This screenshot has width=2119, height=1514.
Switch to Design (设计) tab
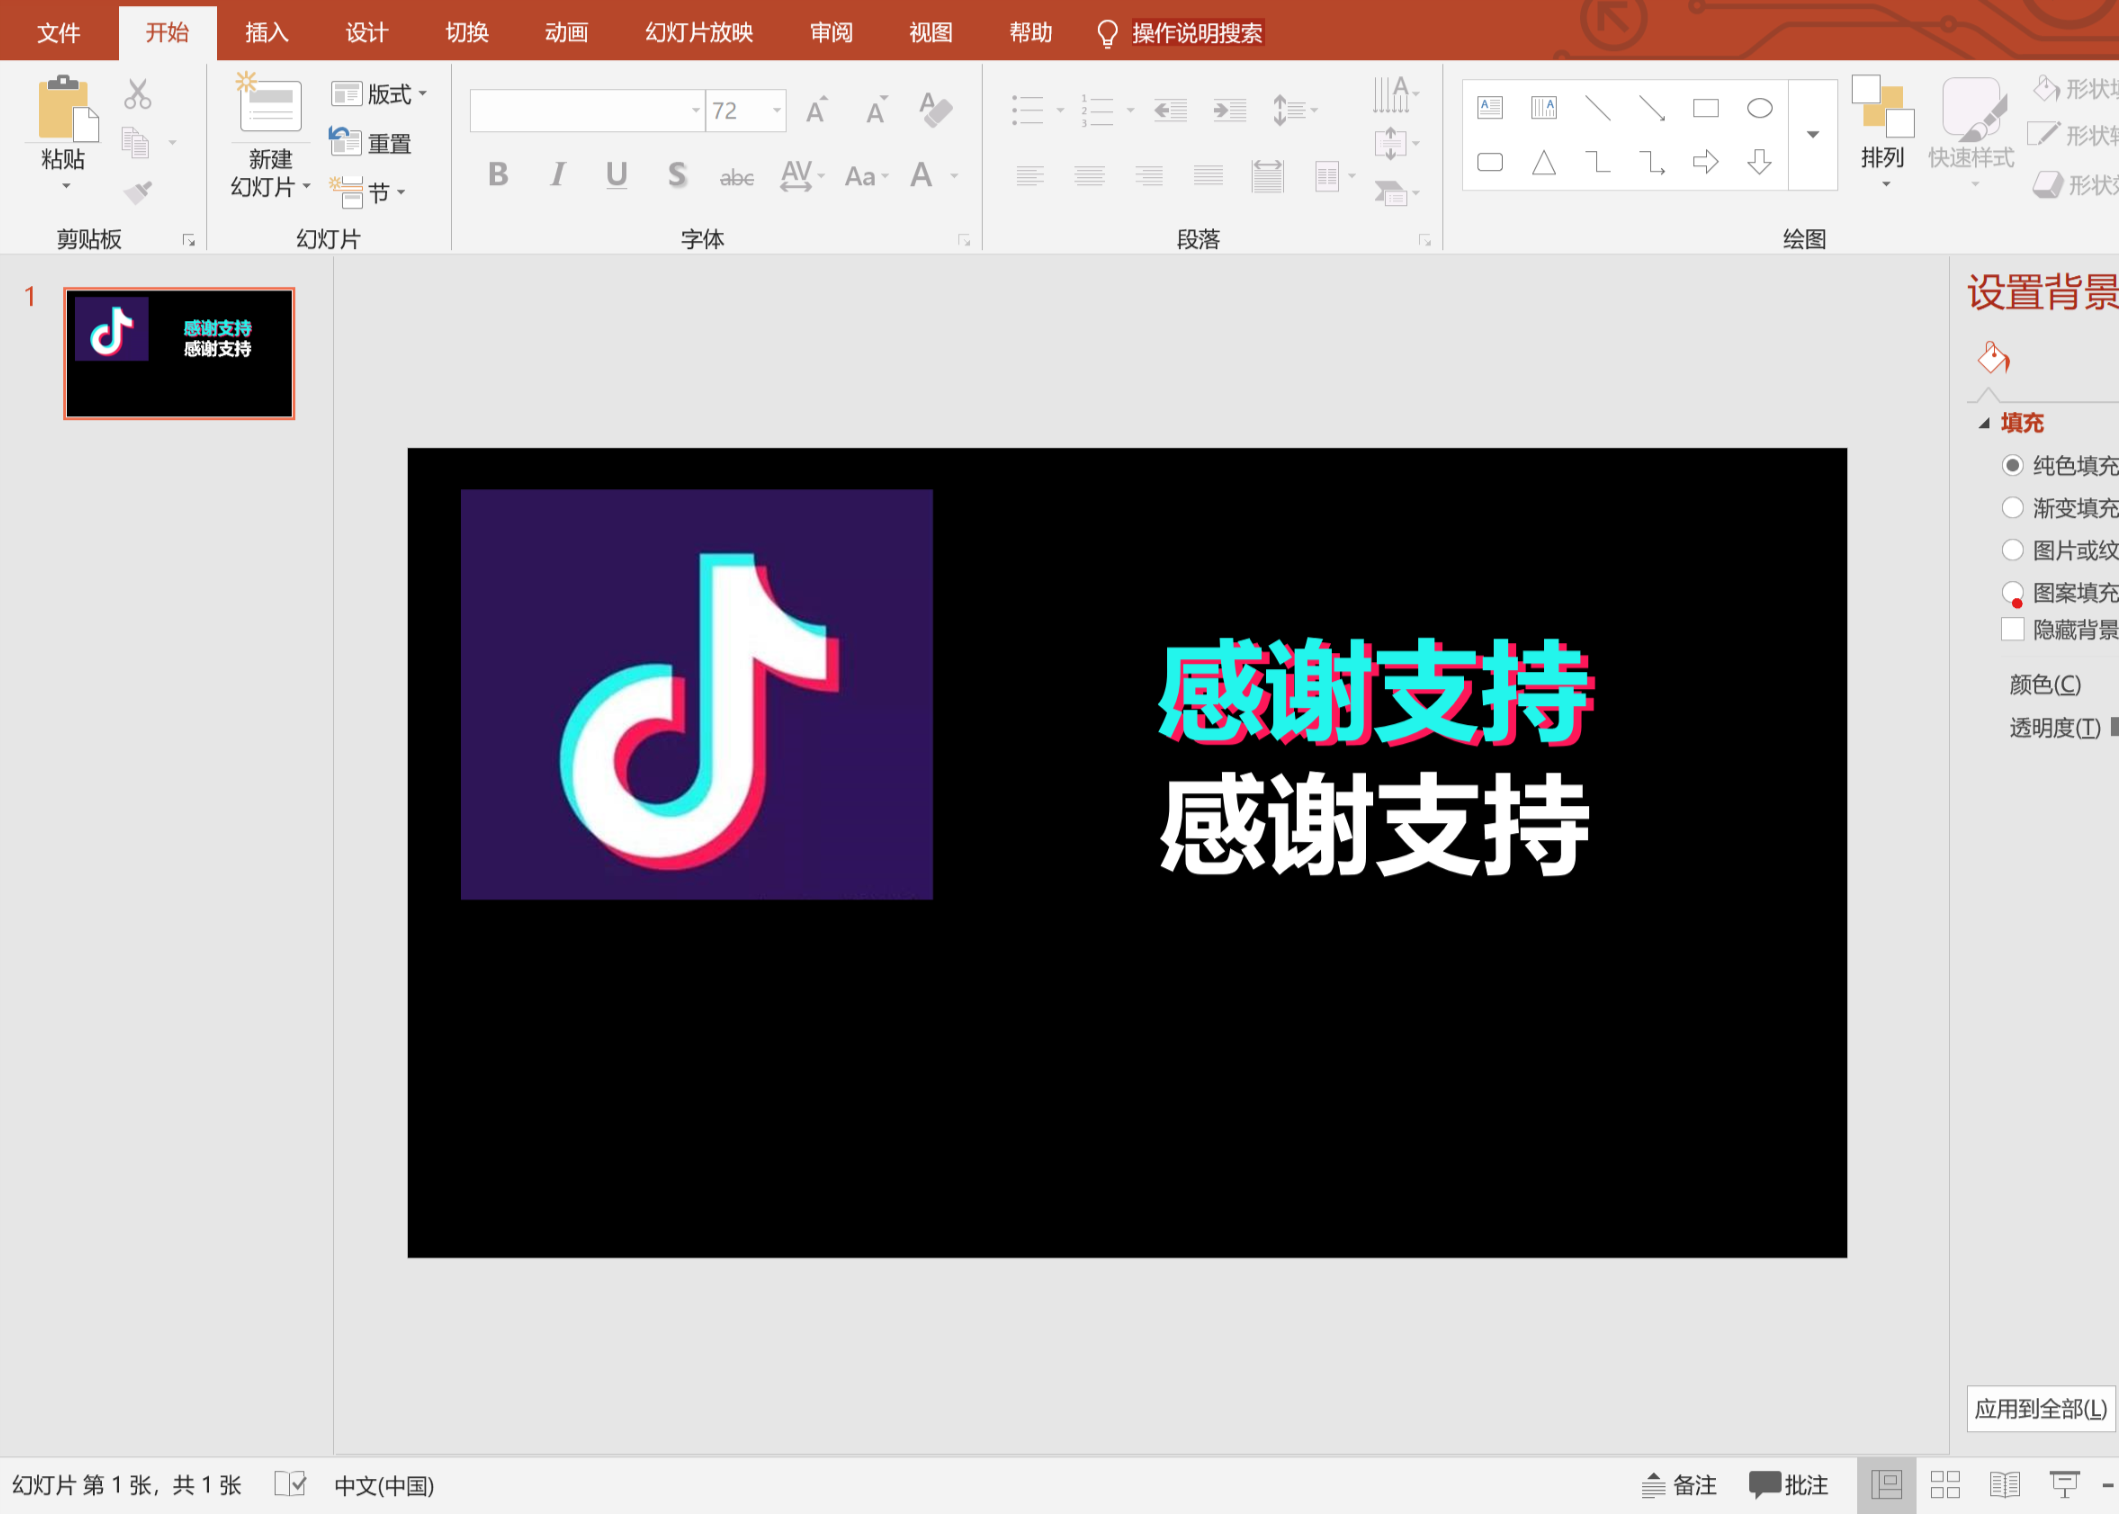tap(367, 33)
